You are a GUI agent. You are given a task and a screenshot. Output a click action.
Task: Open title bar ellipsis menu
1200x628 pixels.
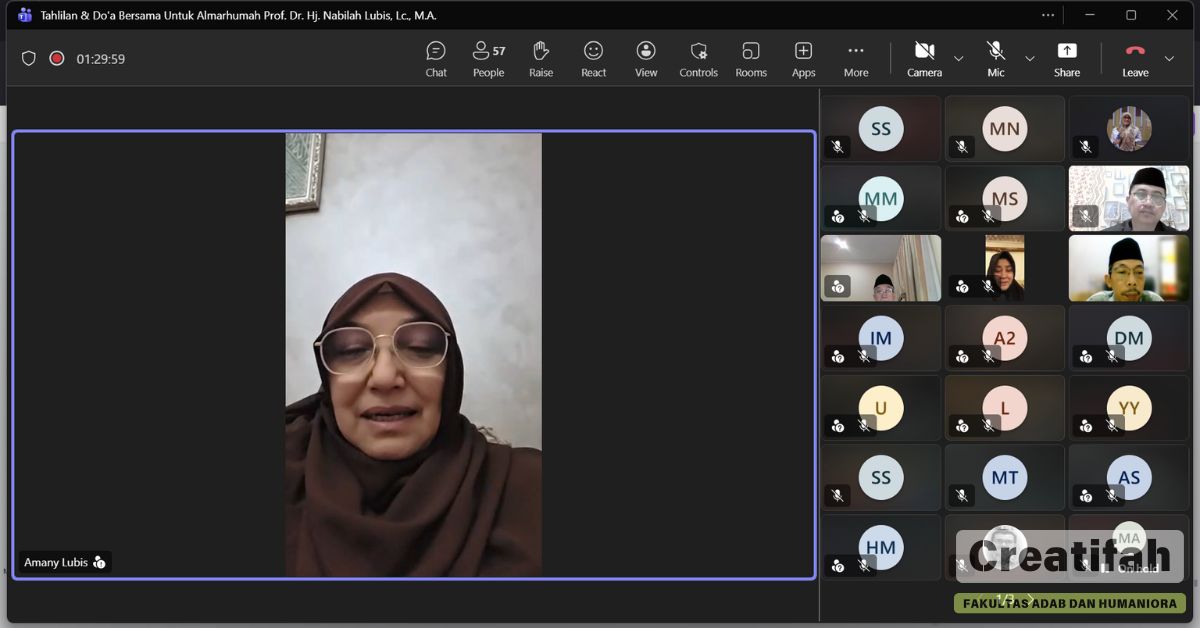[1048, 15]
